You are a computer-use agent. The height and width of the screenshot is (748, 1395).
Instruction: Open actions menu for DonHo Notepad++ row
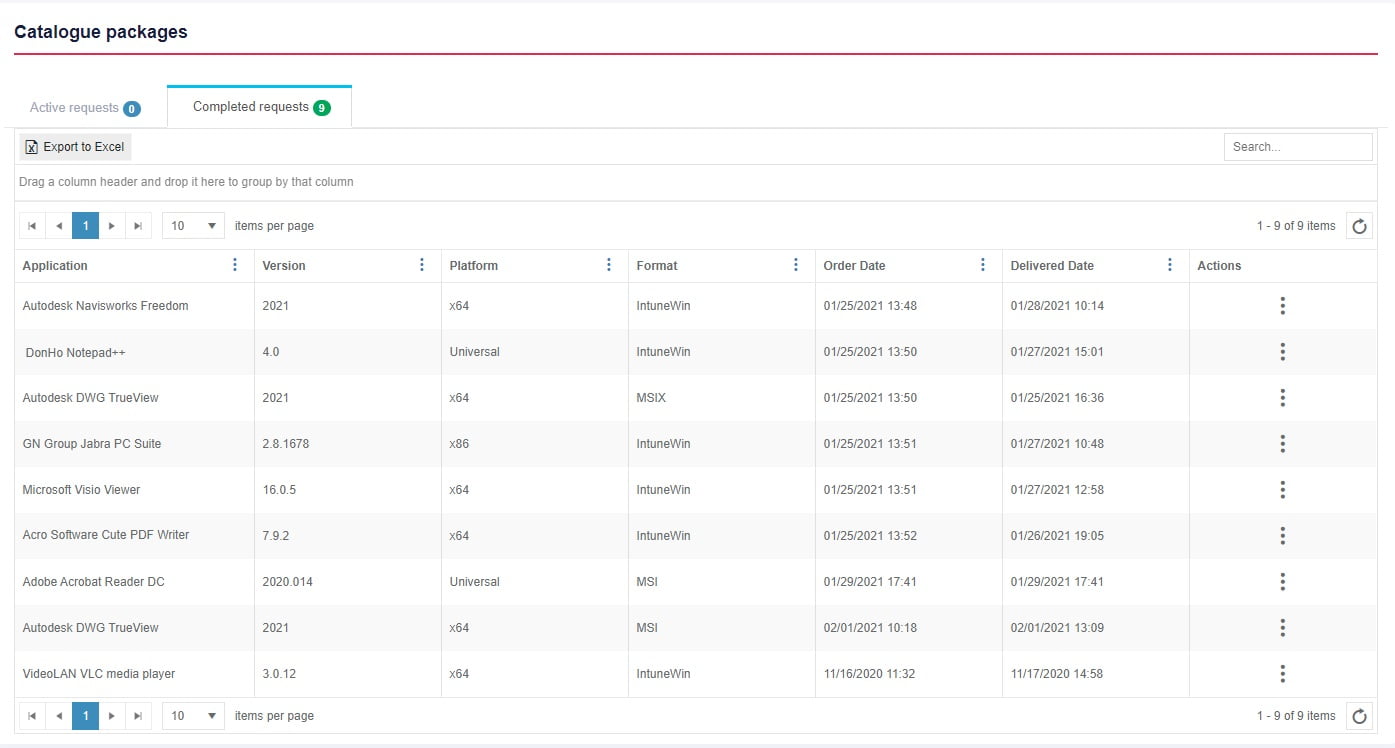(x=1282, y=352)
